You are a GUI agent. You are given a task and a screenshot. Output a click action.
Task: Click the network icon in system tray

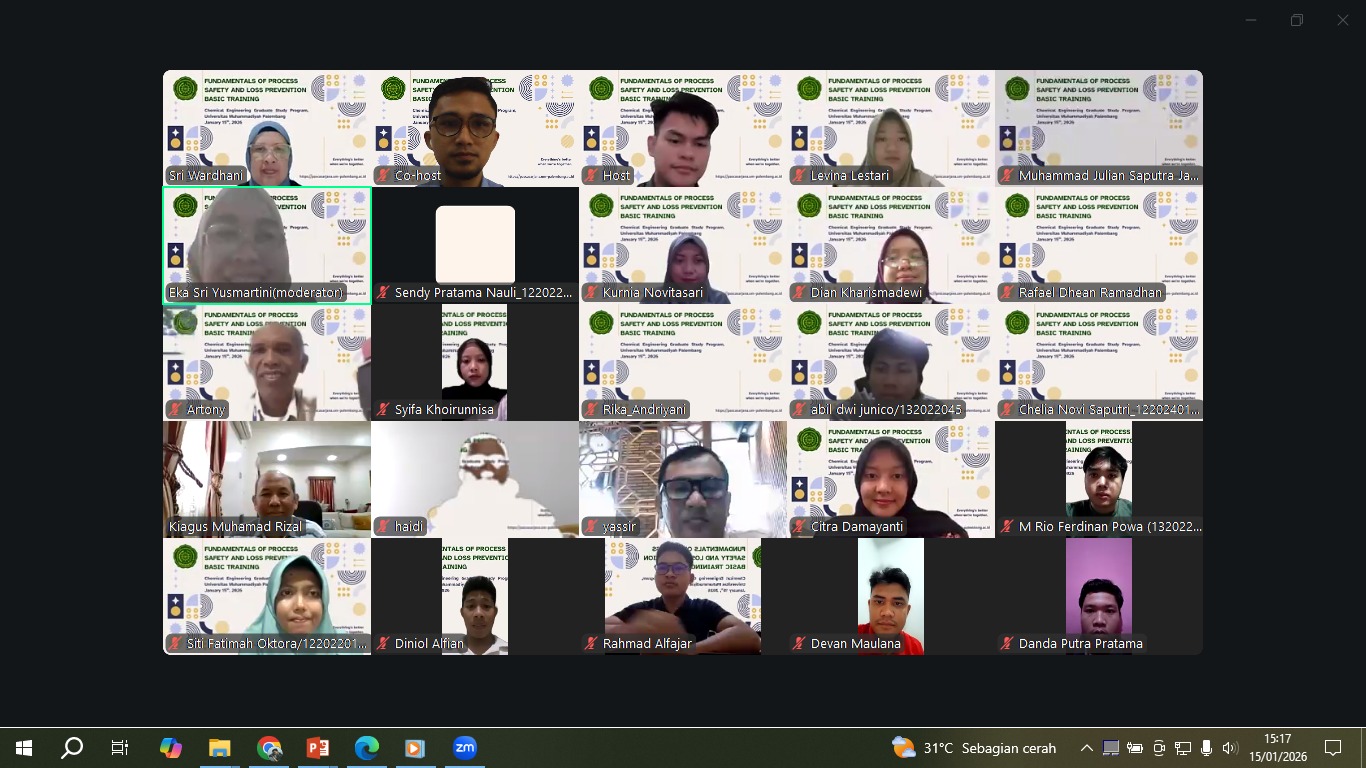click(1183, 748)
